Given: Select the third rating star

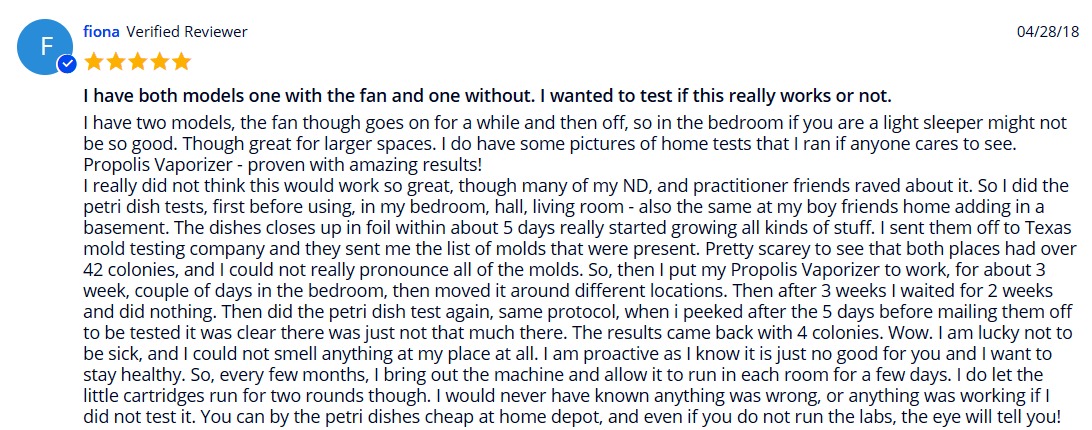Looking at the screenshot, I should pos(137,61).
